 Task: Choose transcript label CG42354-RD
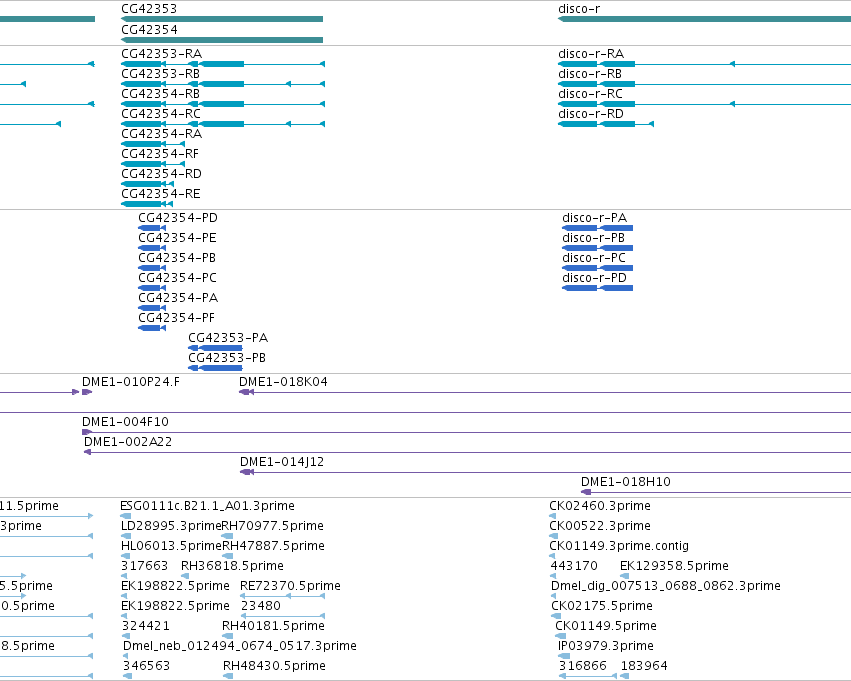point(161,174)
